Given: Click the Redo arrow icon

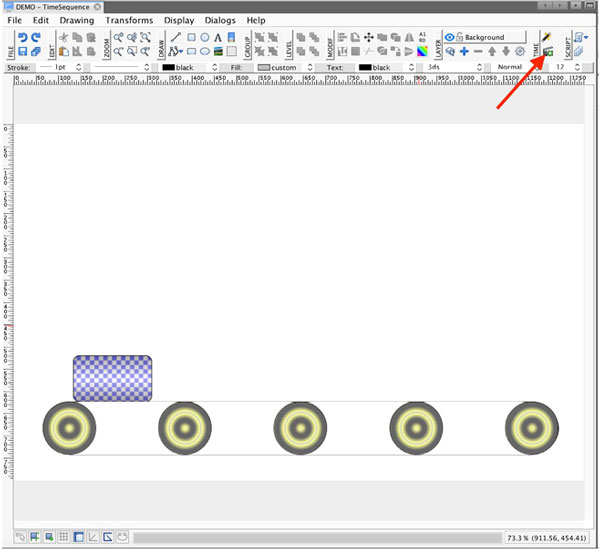Looking at the screenshot, I should click(36, 37).
